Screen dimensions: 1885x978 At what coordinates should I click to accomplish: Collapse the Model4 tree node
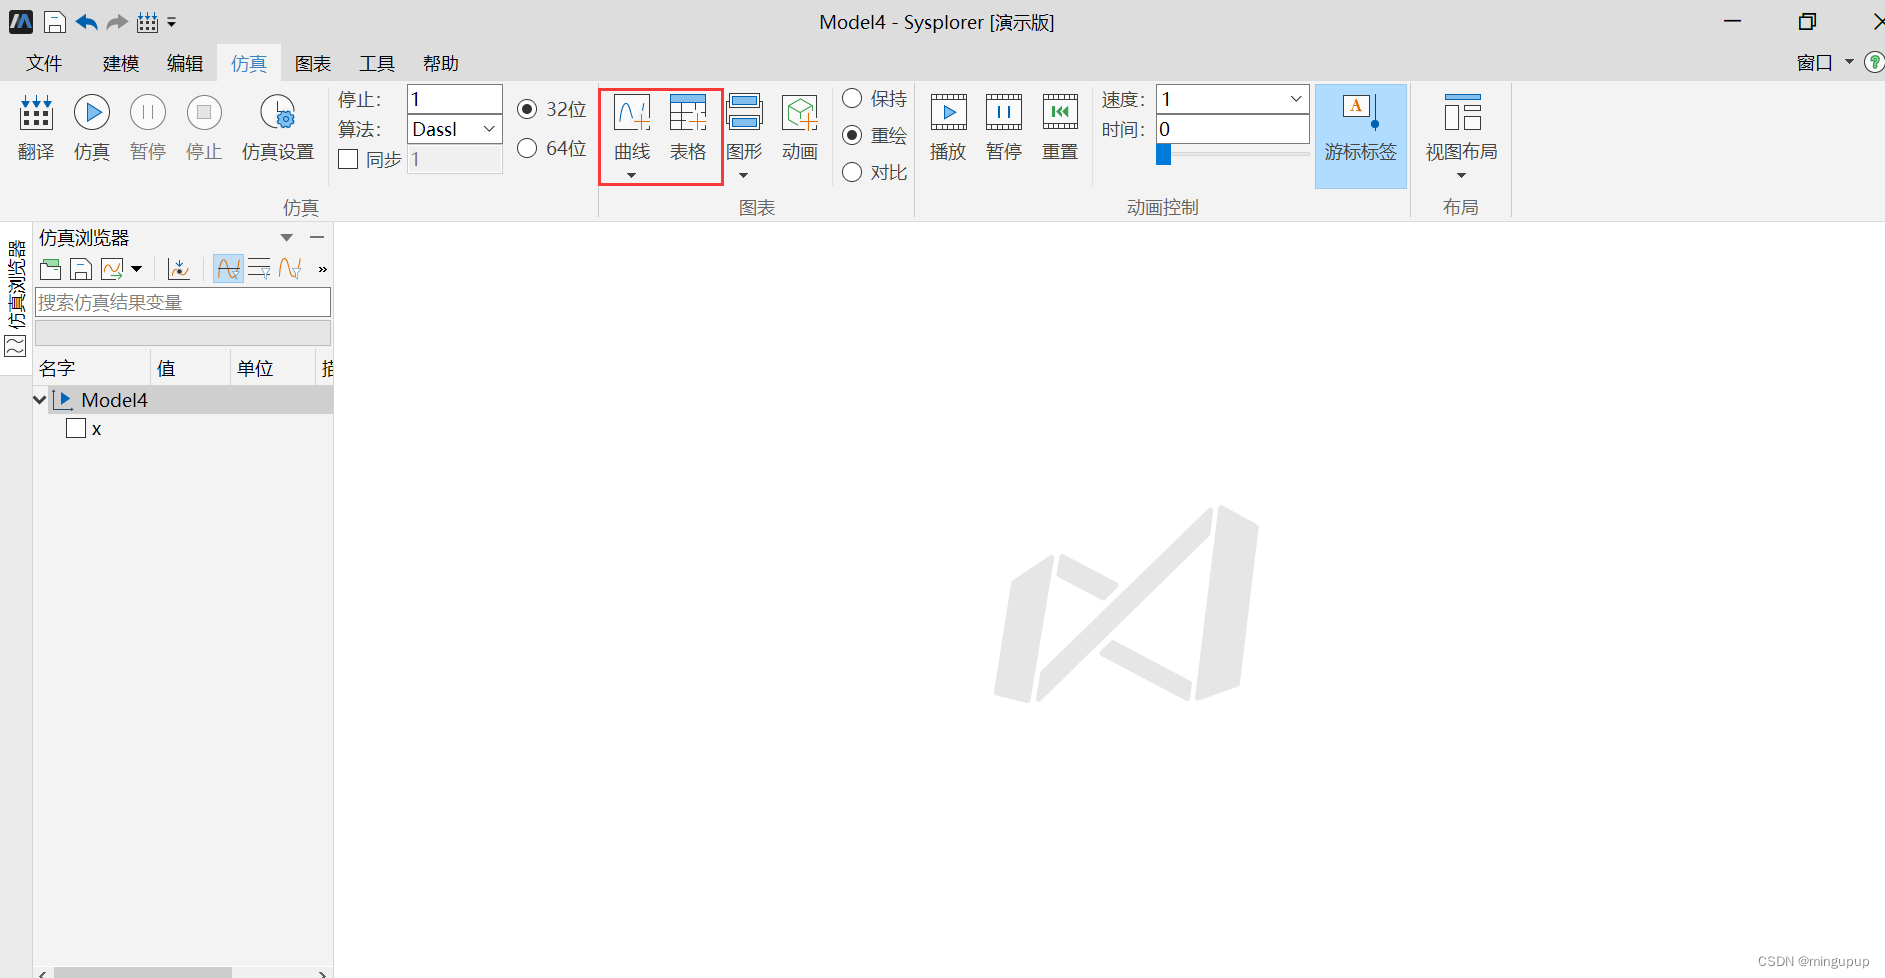click(39, 399)
